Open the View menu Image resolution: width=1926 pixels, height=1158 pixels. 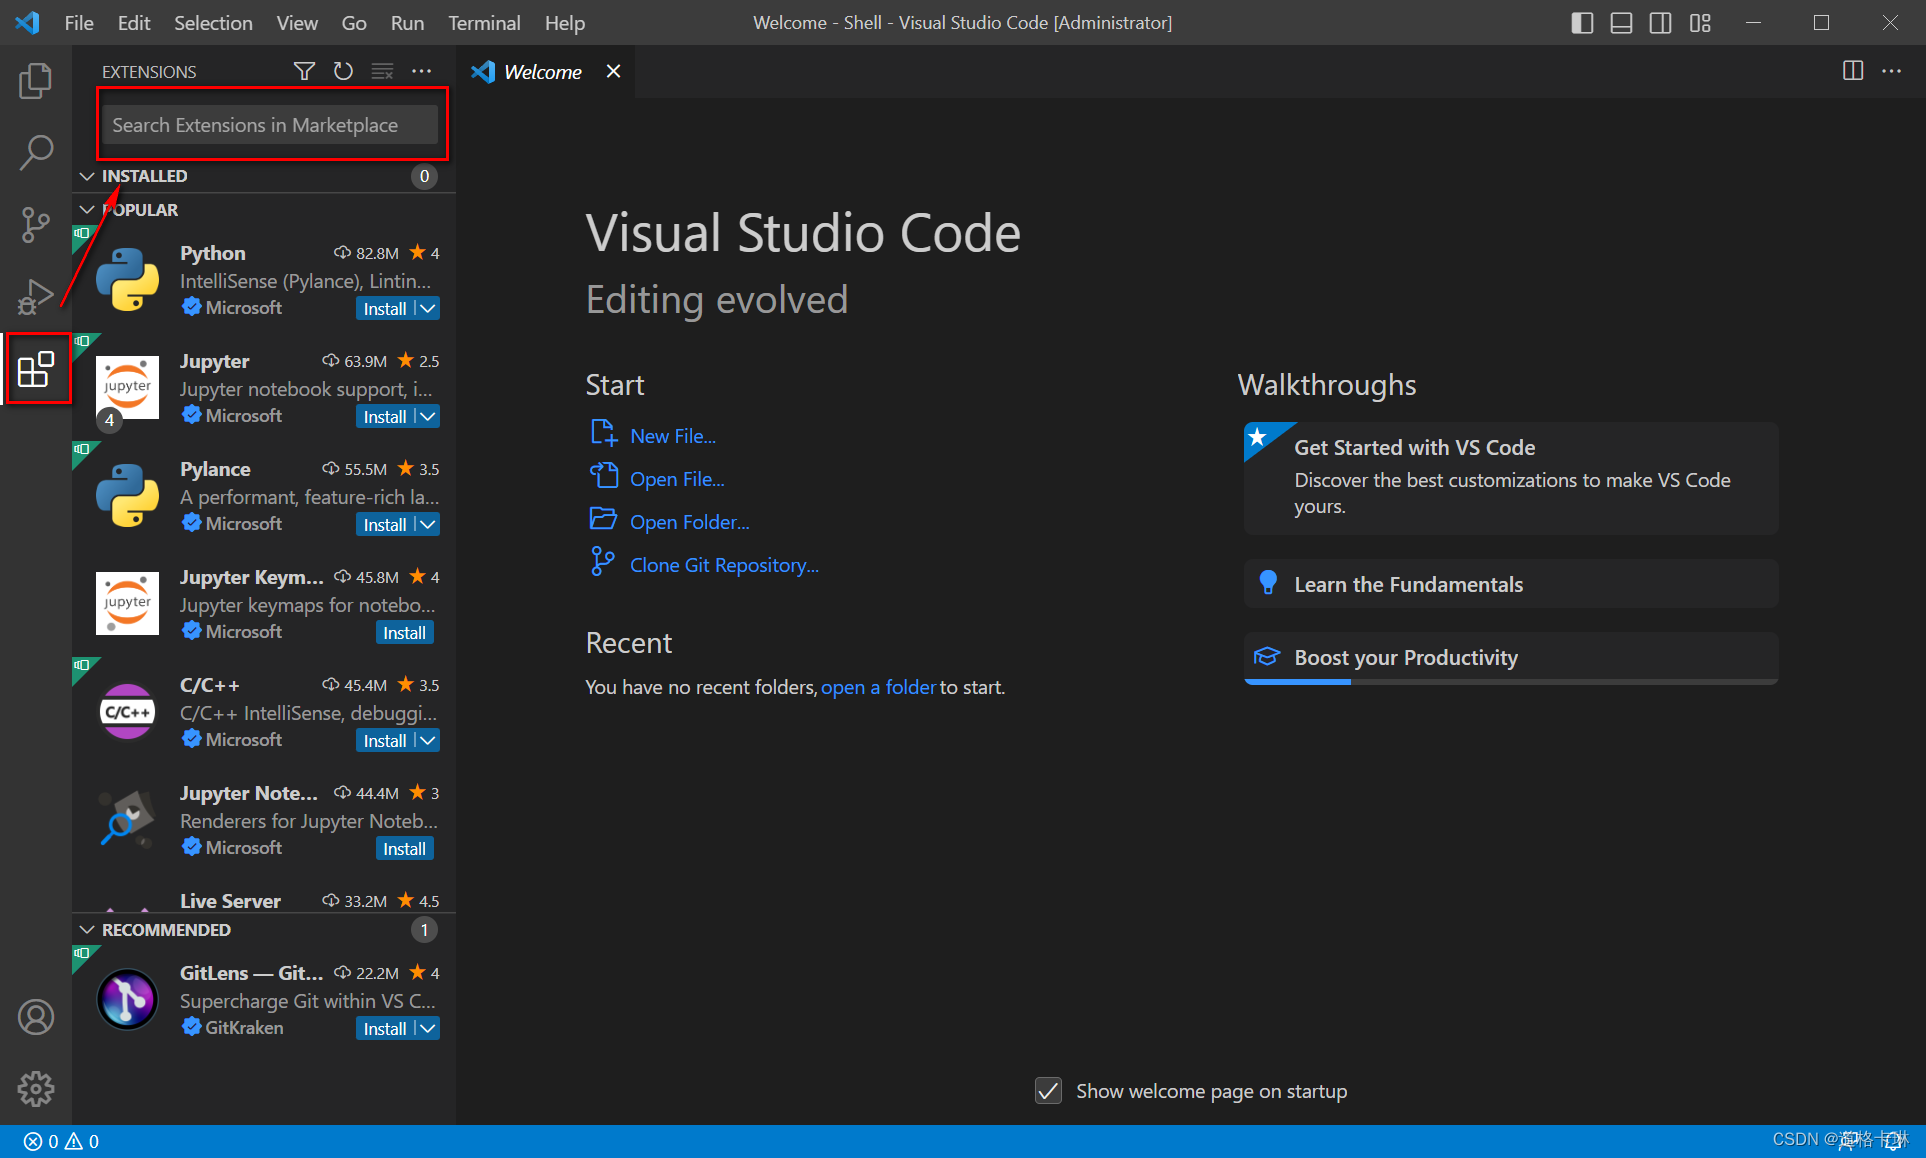(297, 23)
